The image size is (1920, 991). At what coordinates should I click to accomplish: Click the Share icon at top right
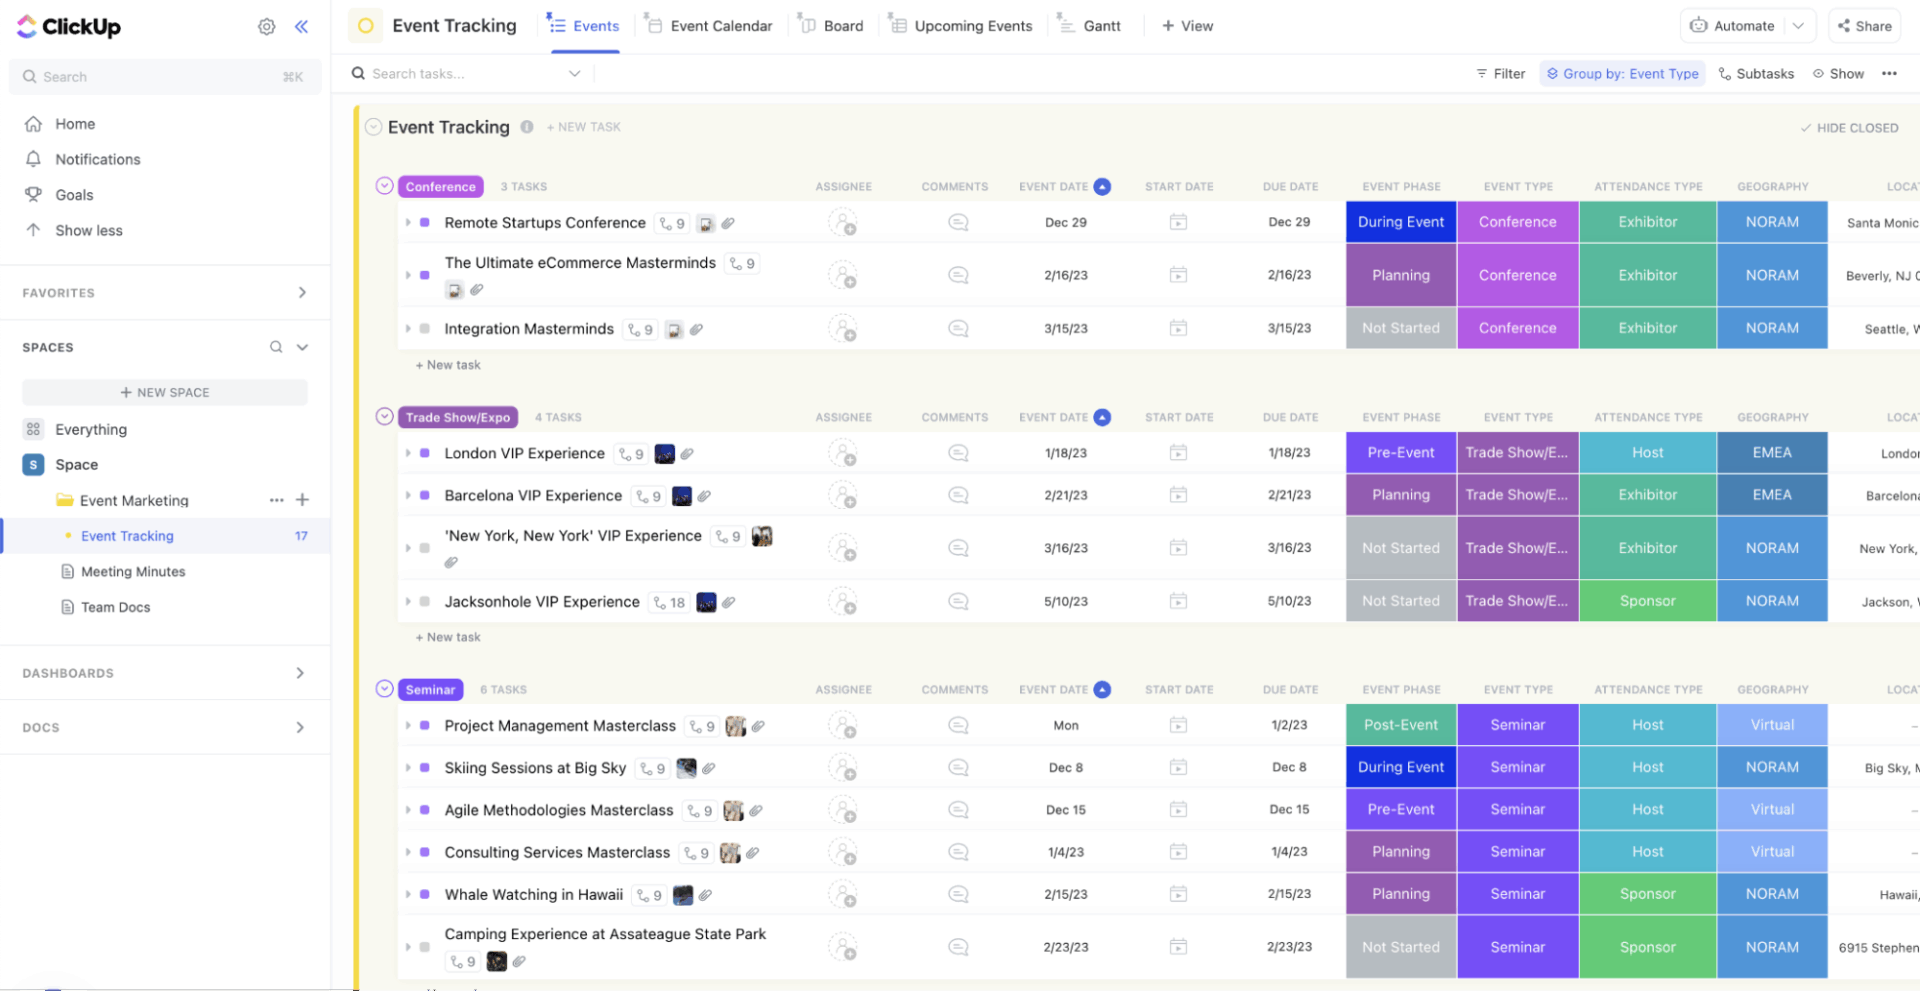point(1863,25)
